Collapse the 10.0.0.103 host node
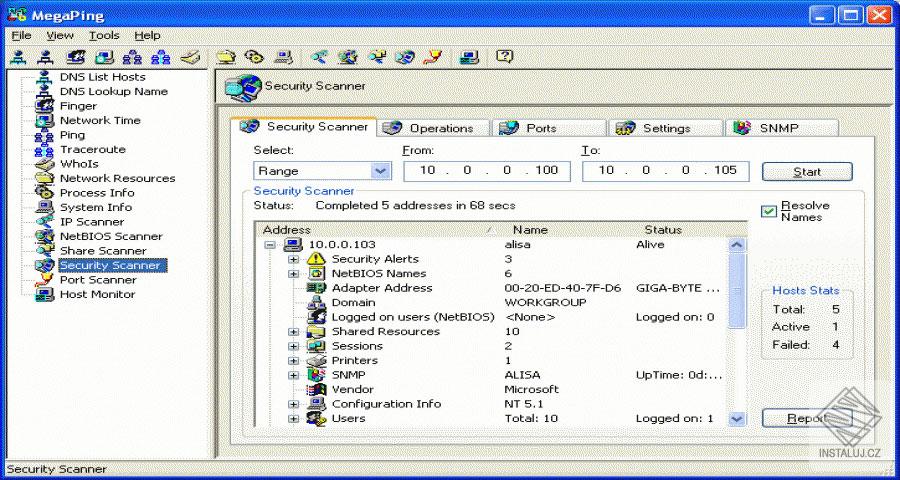900x480 pixels. click(x=270, y=245)
